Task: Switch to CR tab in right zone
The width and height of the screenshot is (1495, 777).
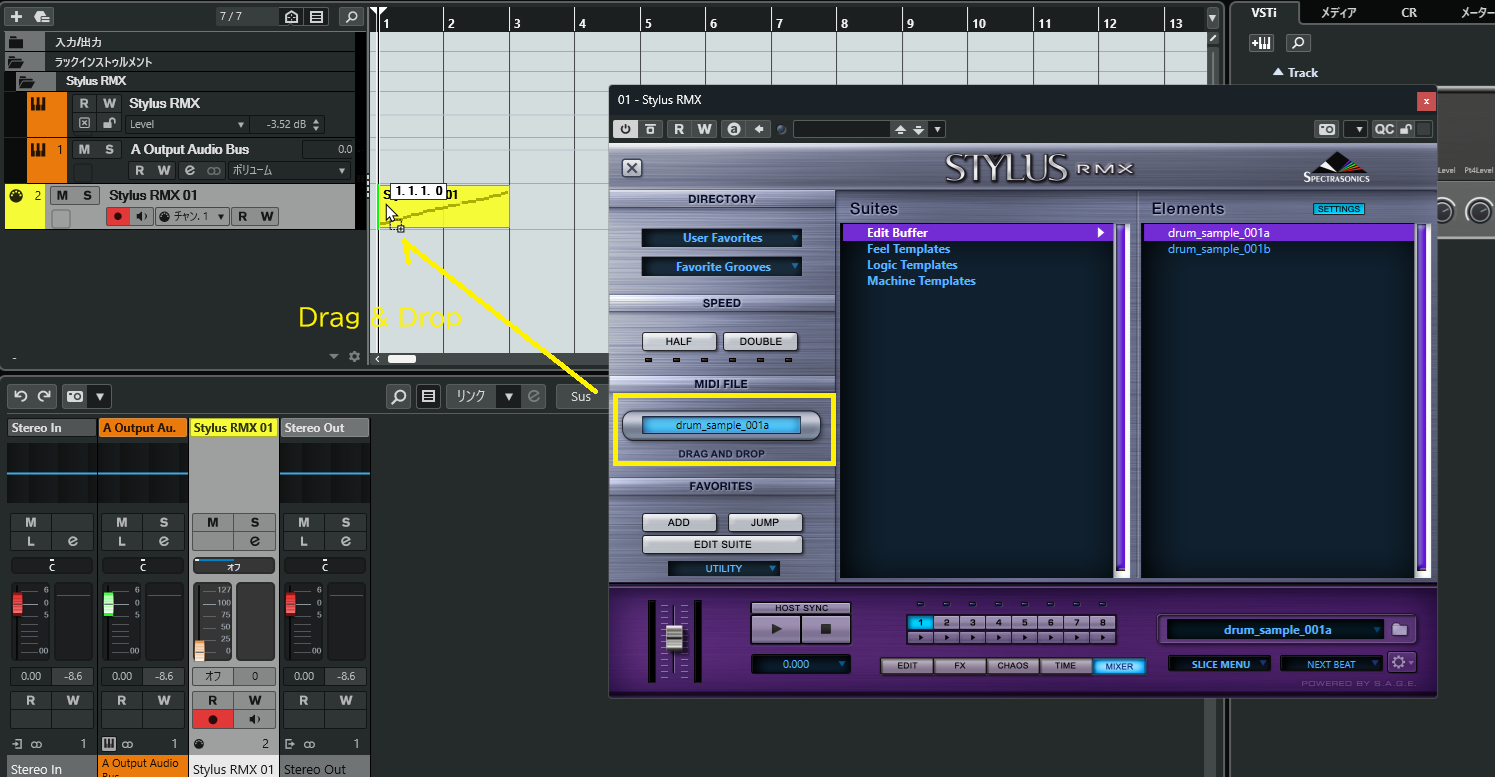Action: (x=1409, y=12)
